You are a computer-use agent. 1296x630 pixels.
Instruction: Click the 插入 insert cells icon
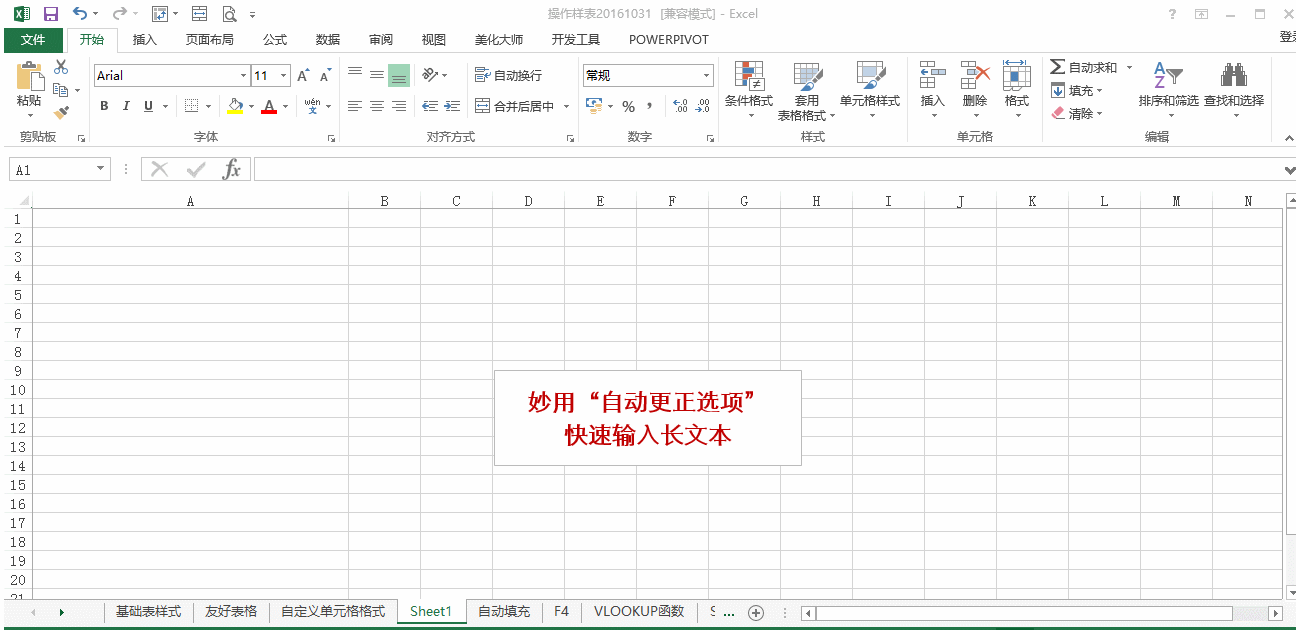pyautogui.click(x=932, y=76)
